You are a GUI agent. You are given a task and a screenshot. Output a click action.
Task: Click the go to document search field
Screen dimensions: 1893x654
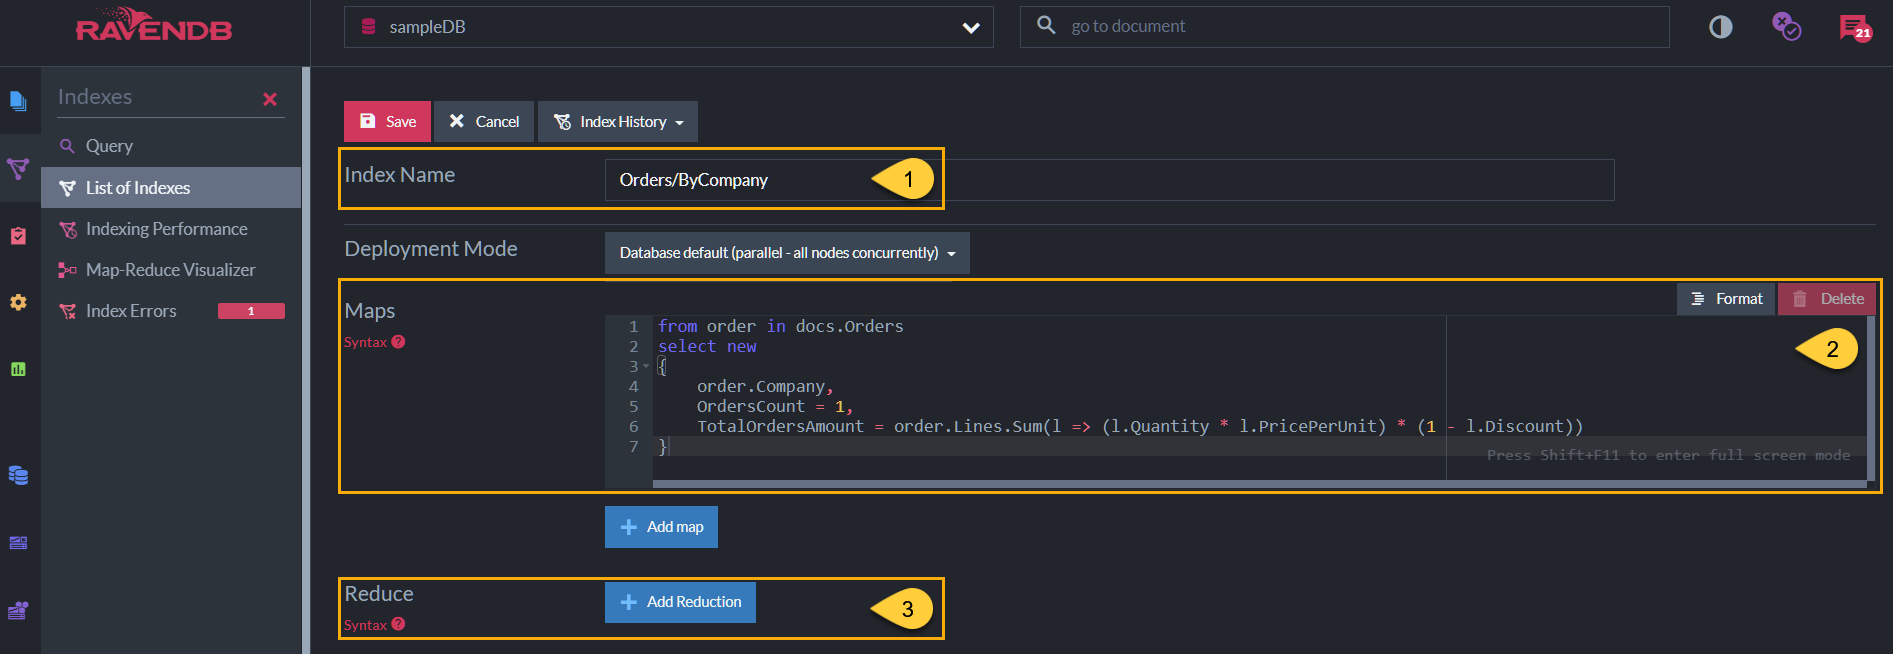1345,27
